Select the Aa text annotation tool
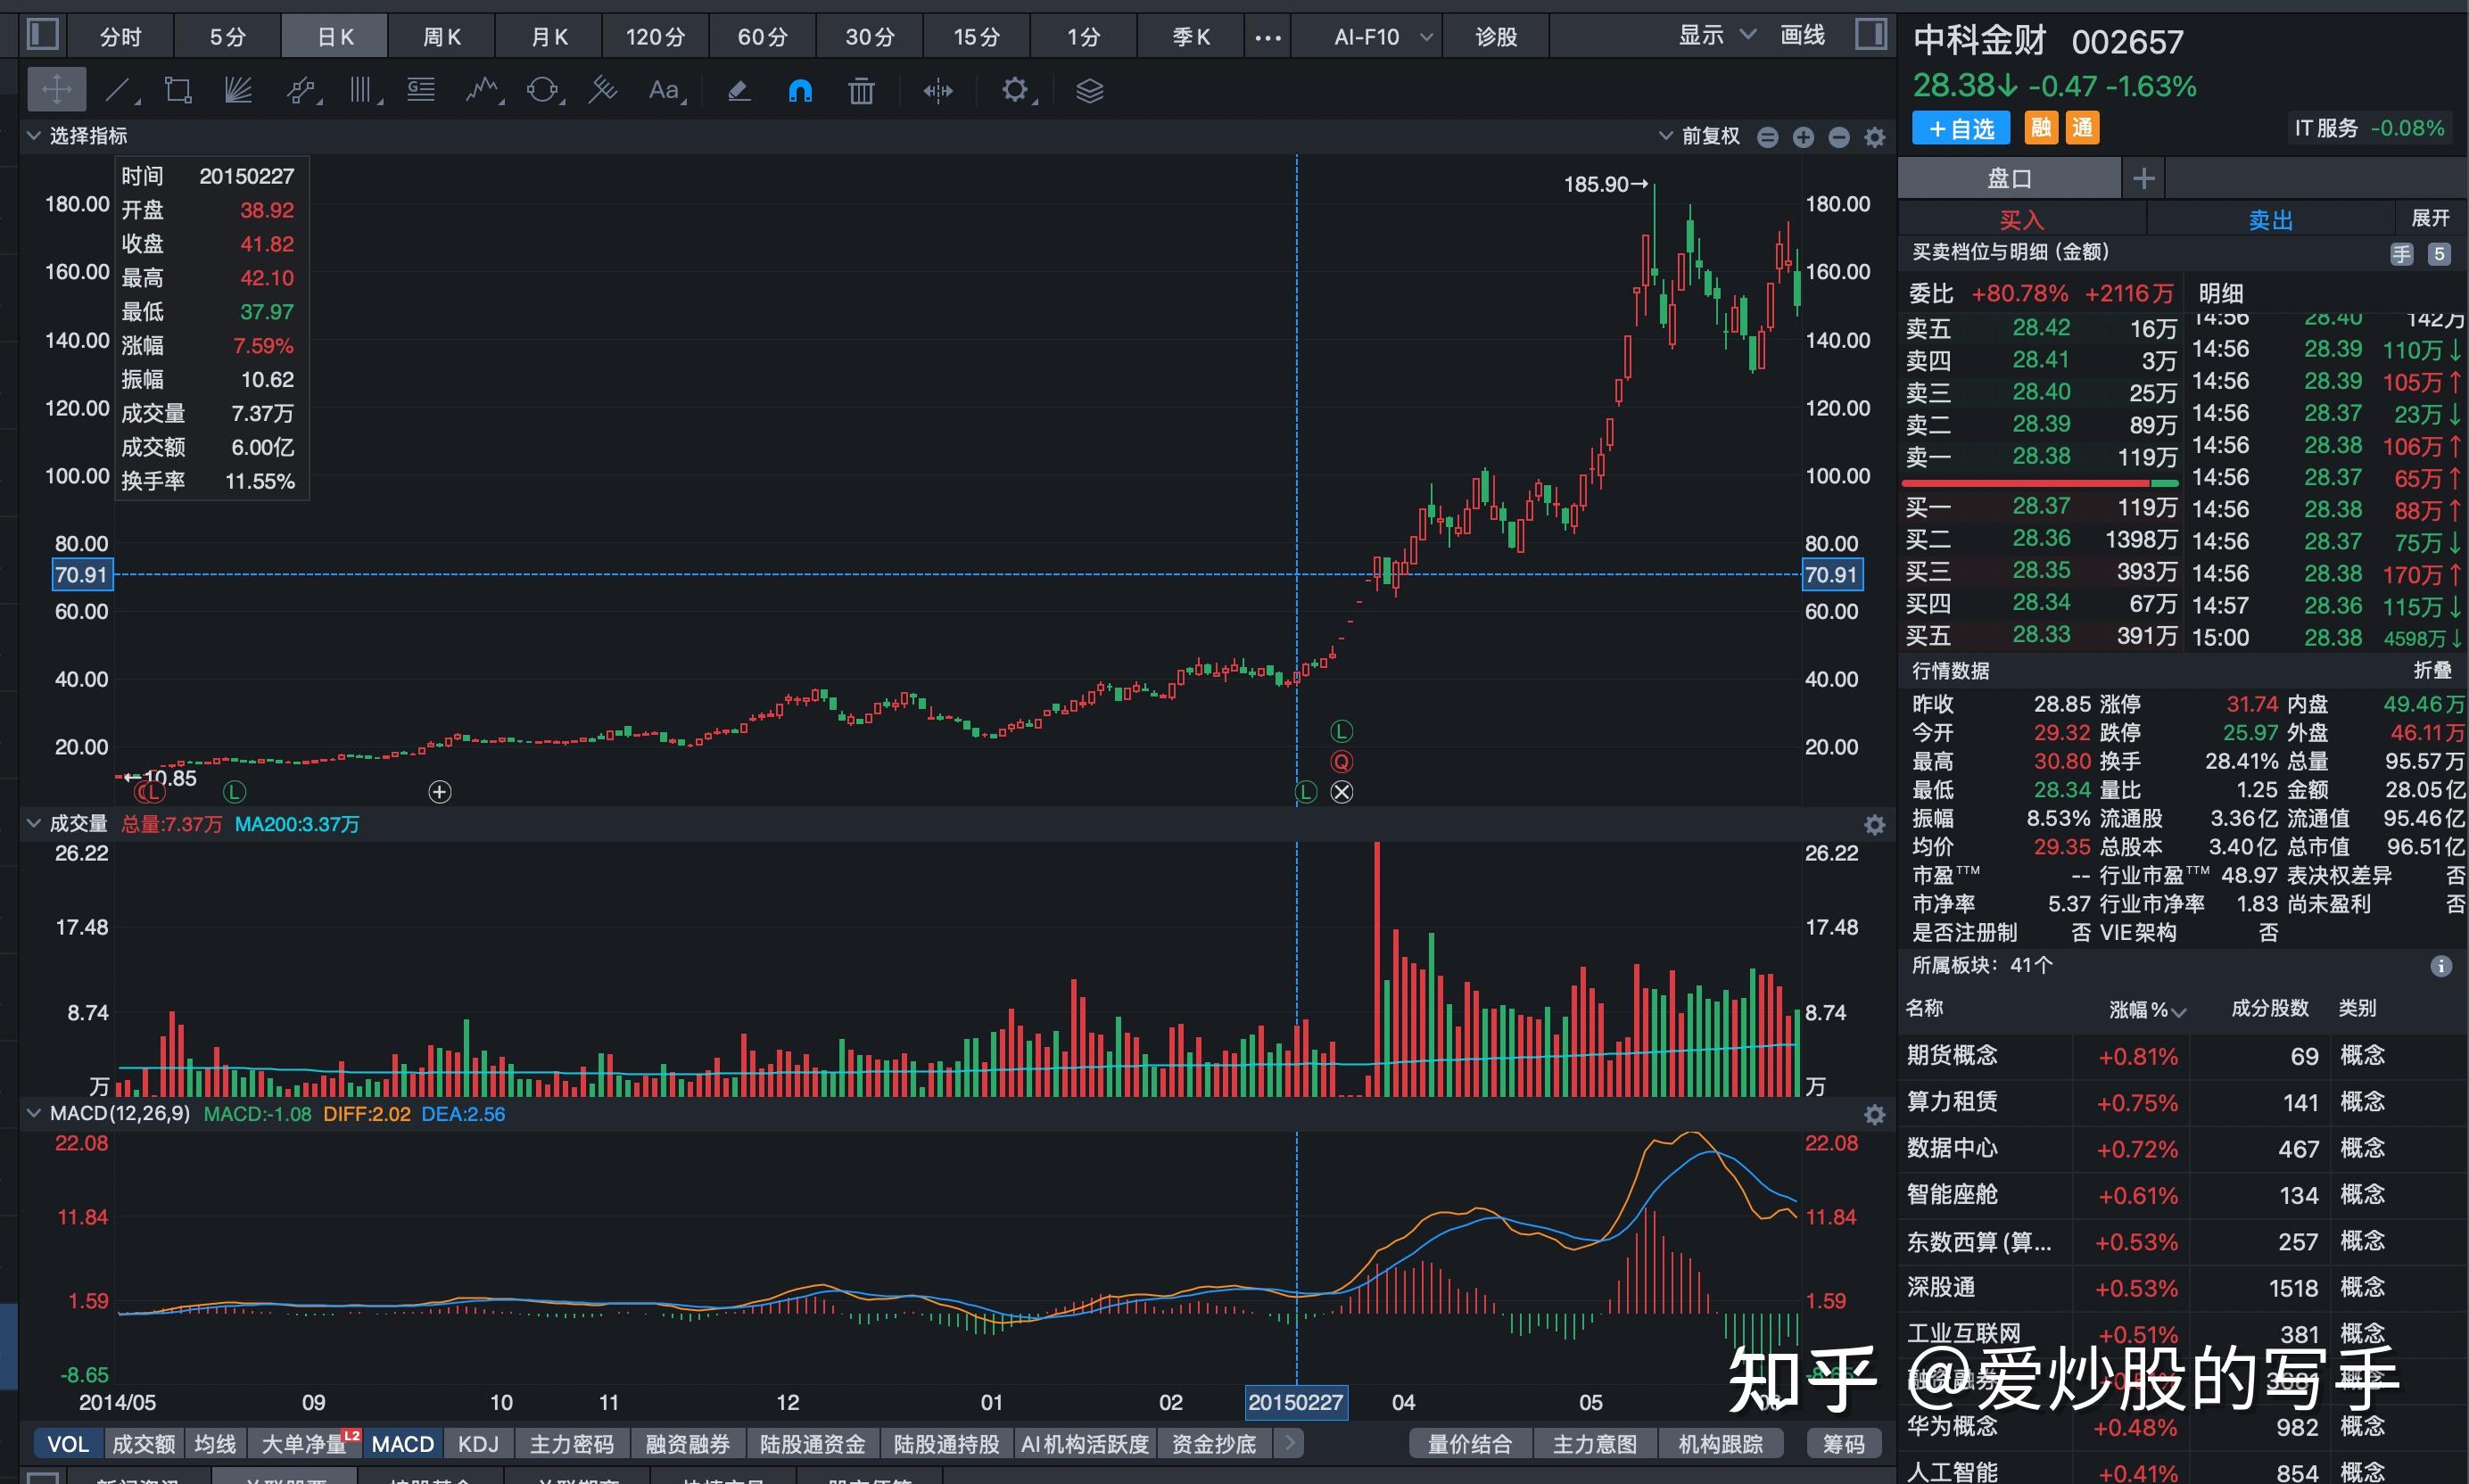Screen dimensions: 2469x1484 pyautogui.click(x=663, y=90)
